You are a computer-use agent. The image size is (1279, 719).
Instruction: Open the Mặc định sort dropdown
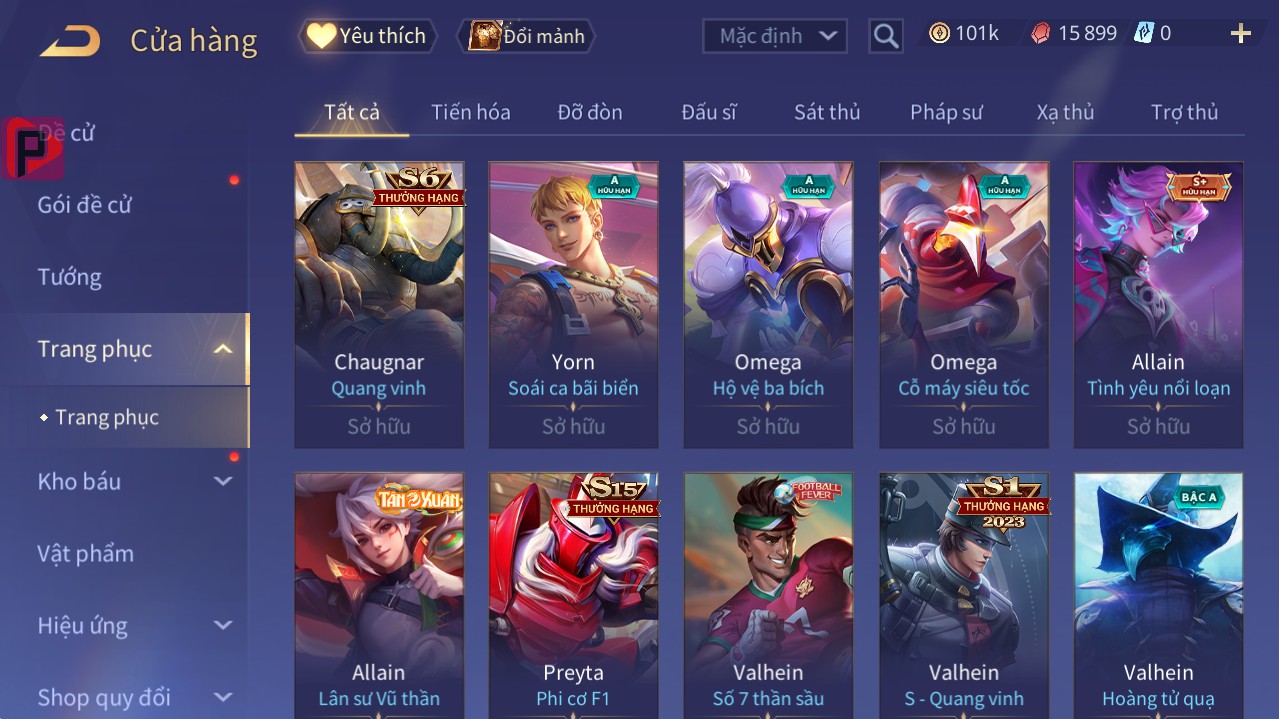coord(775,36)
